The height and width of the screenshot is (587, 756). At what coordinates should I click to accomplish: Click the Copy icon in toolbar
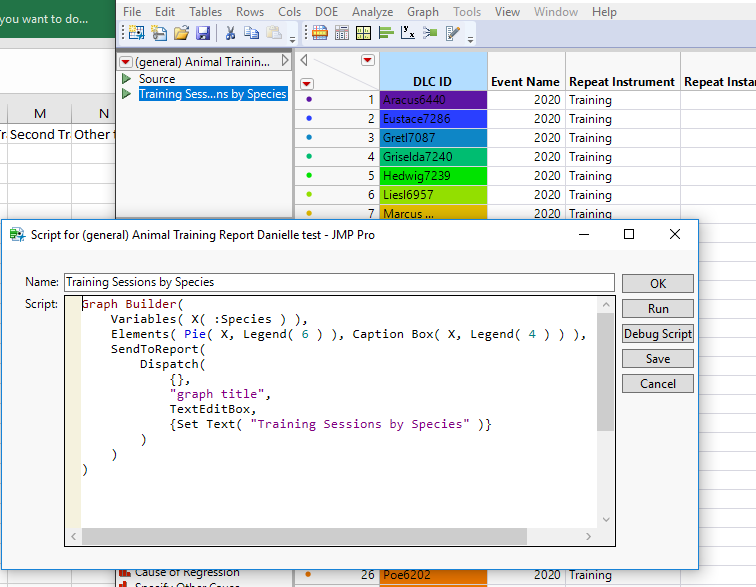[253, 33]
